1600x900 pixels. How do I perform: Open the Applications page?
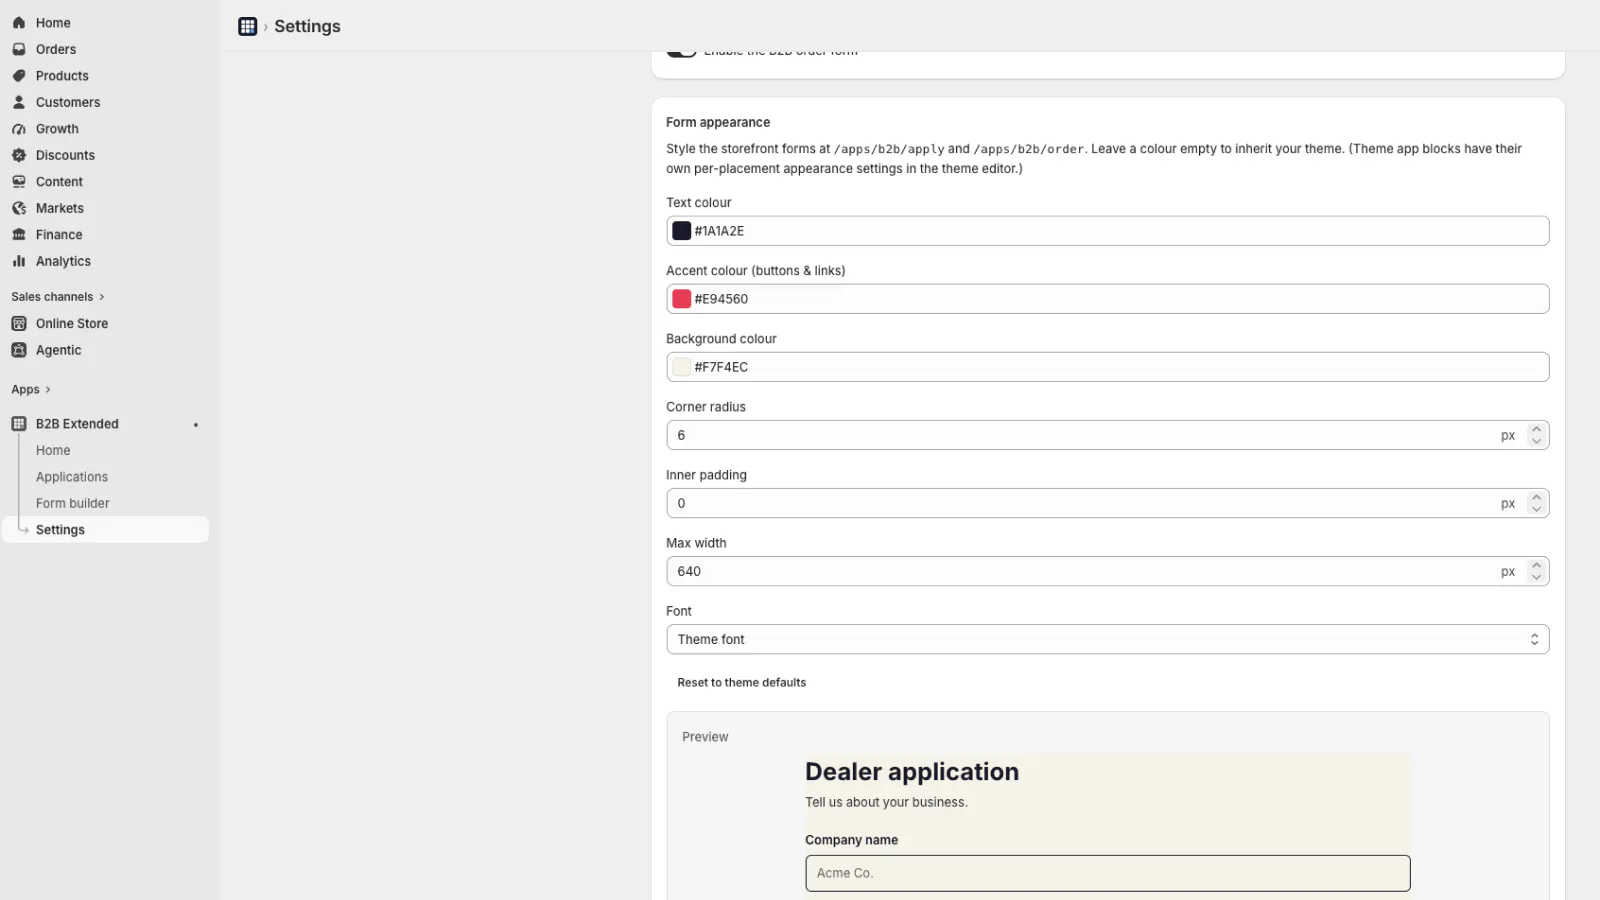(x=72, y=477)
